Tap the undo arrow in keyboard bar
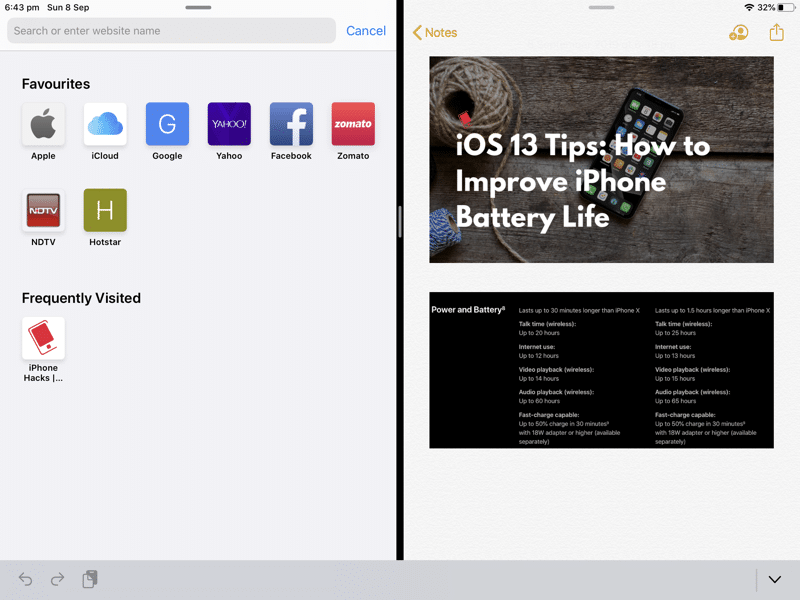This screenshot has width=800, height=600. click(26, 579)
